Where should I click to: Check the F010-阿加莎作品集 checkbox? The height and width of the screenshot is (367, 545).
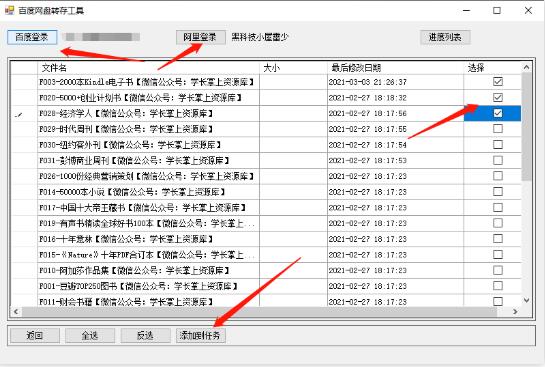point(498,270)
